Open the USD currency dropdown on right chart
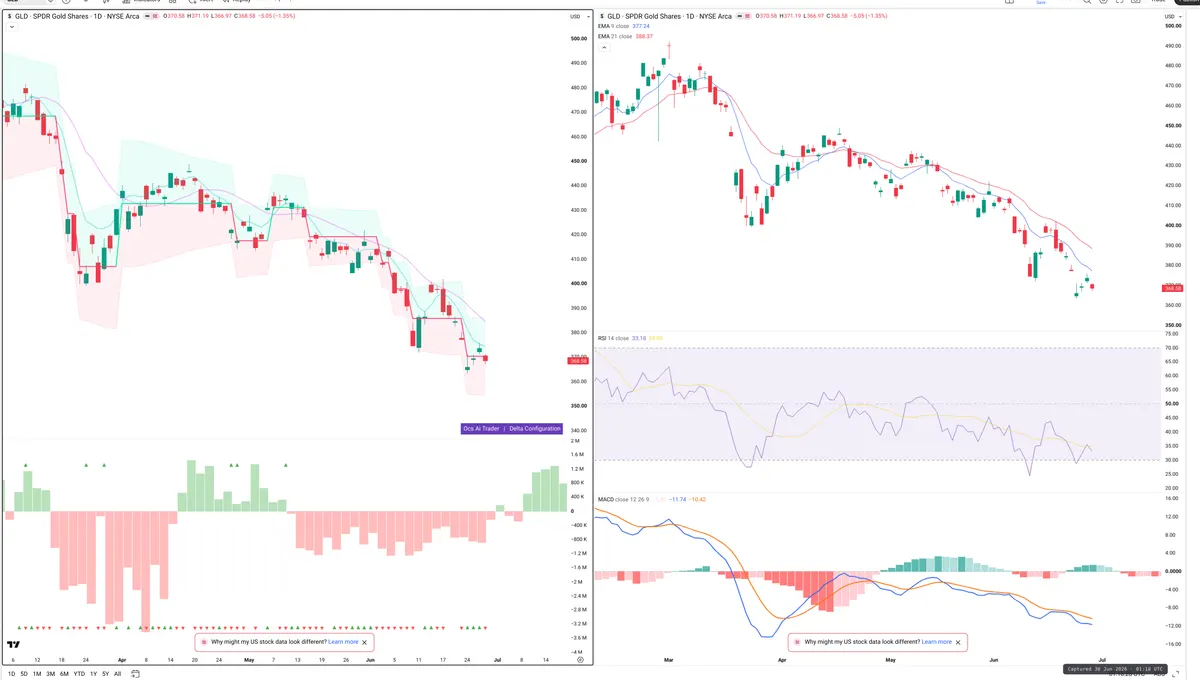The height and width of the screenshot is (680, 1200). tap(1172, 17)
